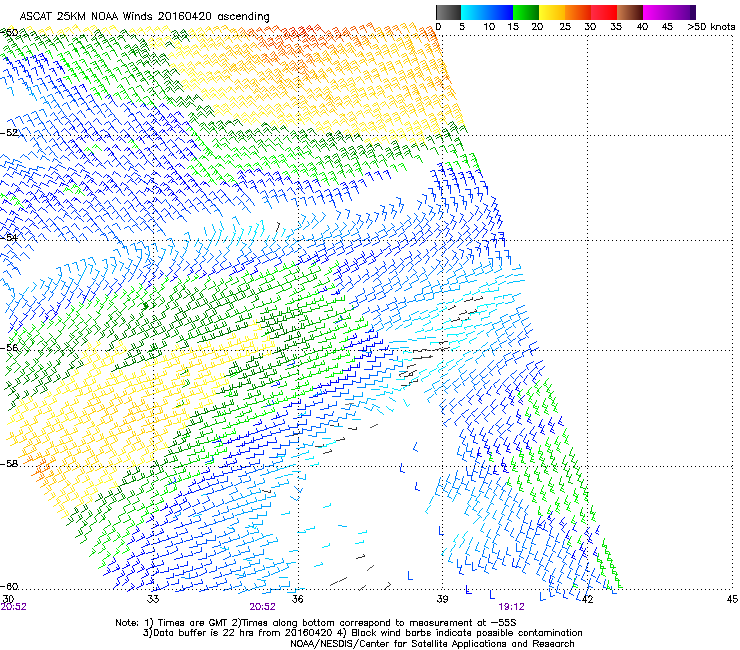The image size is (740, 650).
Task: Pick the red 30–35 knots legend segment
Action: (604, 12)
